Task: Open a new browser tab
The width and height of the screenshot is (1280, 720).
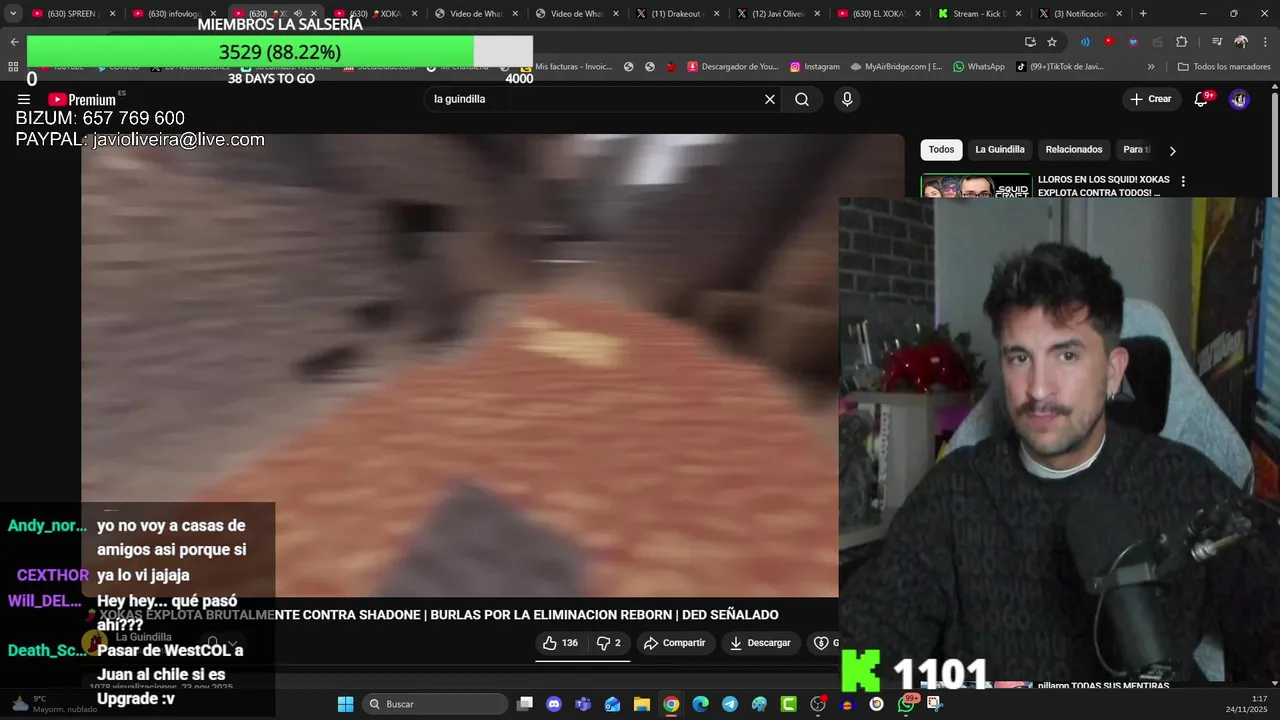Action: (x=1143, y=14)
